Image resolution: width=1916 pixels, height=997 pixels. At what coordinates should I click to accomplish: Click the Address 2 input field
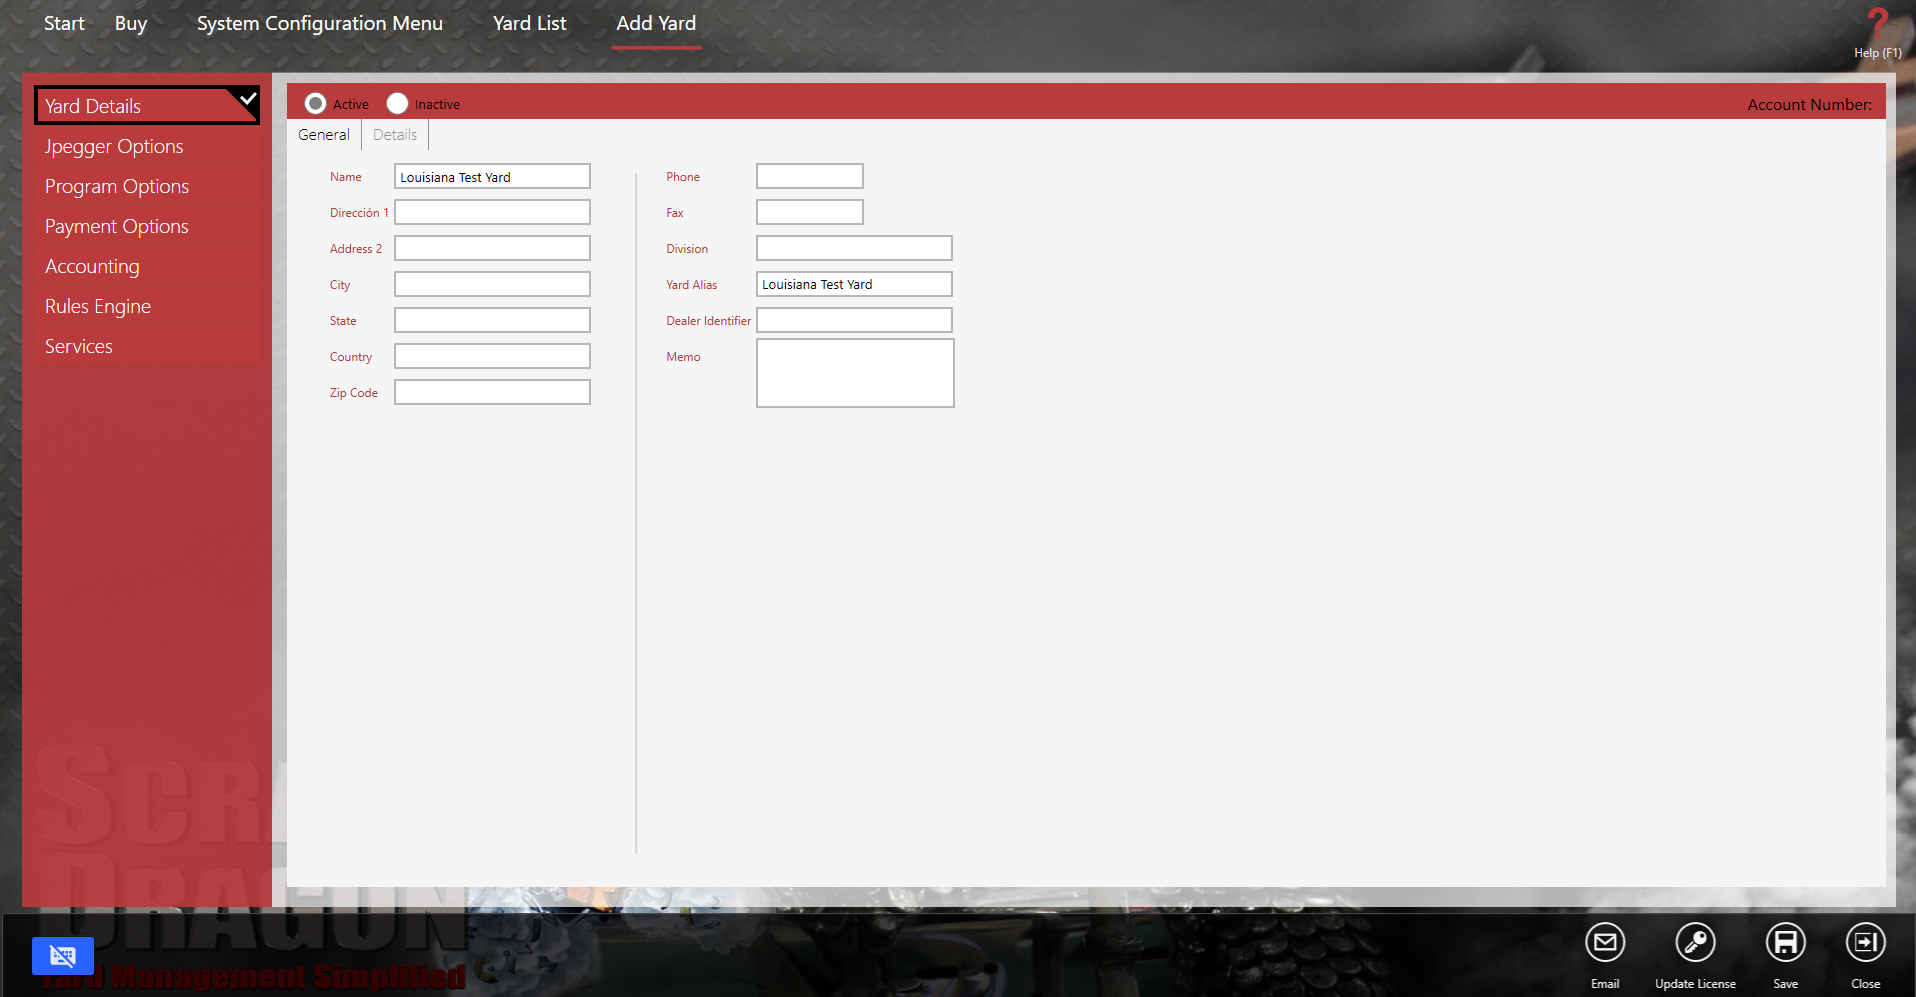[x=492, y=248]
